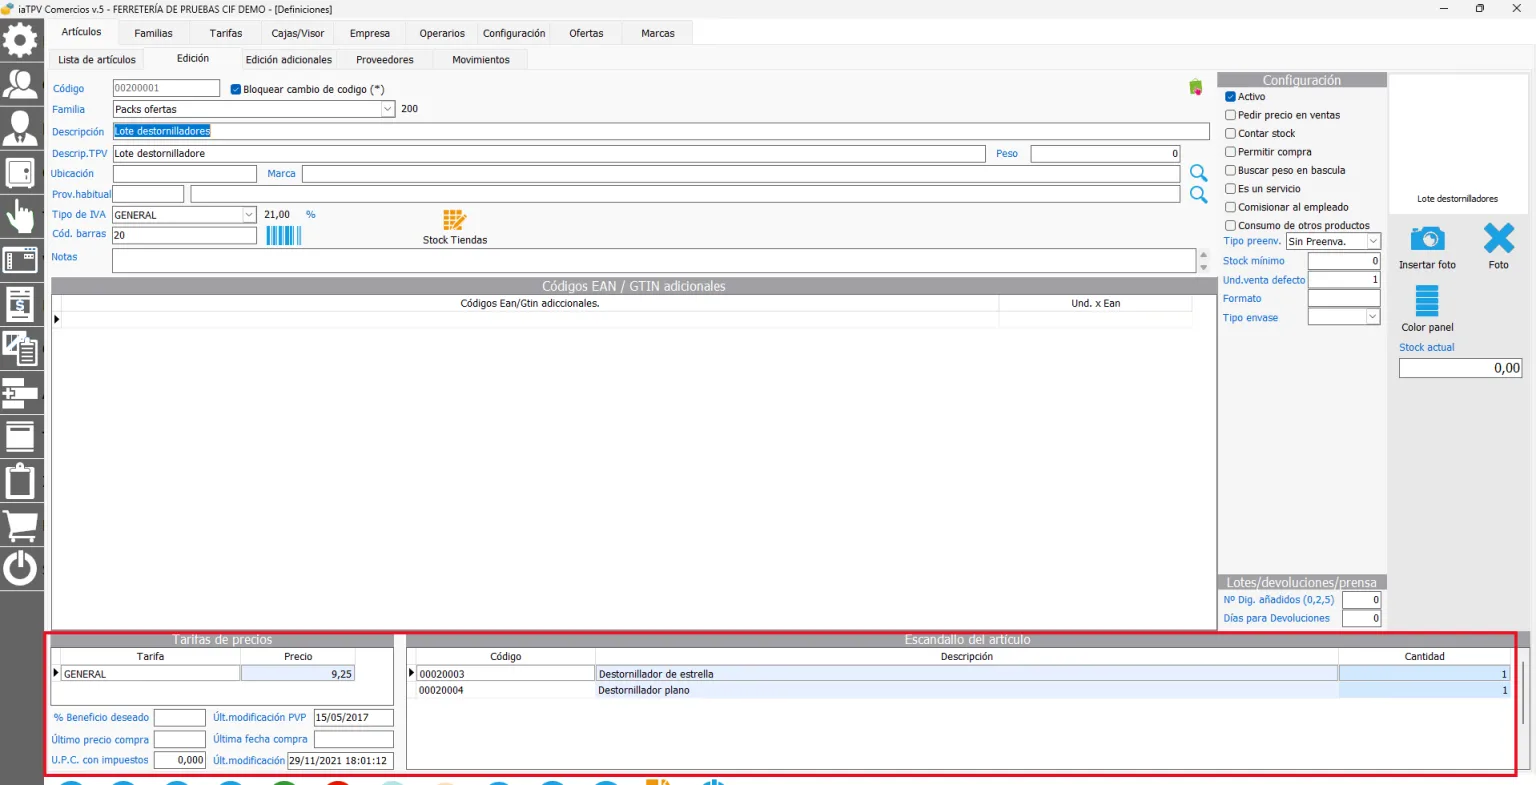Open the Tarifas menu tab
The width and height of the screenshot is (1536, 785).
(226, 33)
